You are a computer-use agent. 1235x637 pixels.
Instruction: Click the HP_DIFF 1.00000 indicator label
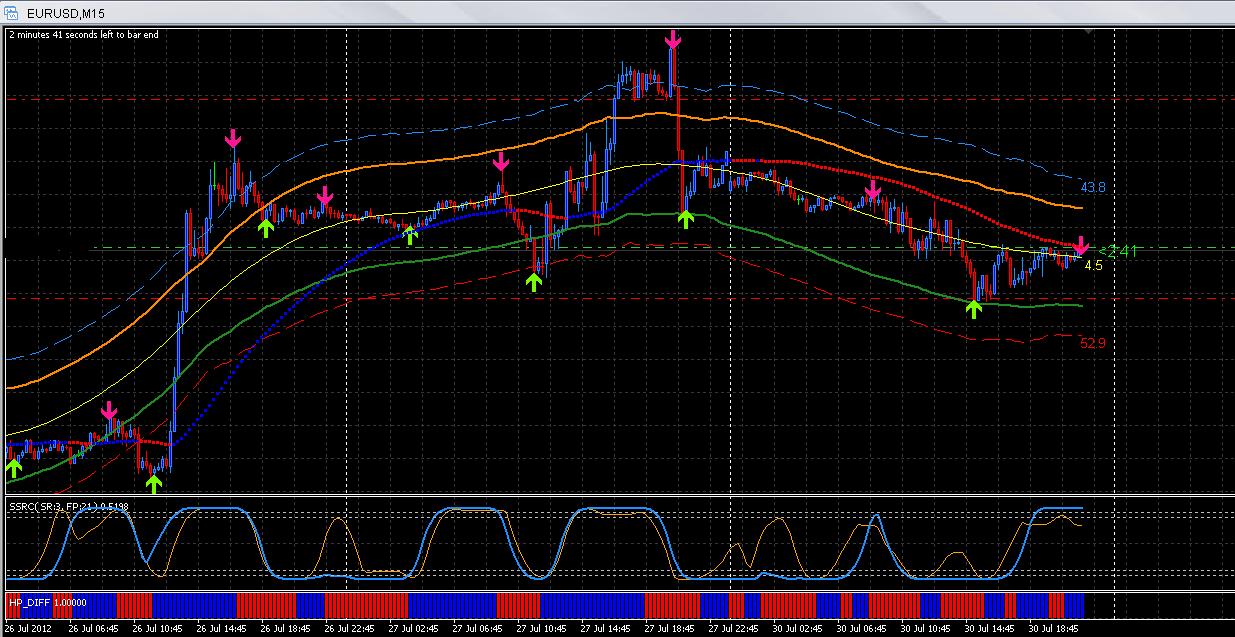click(x=47, y=602)
